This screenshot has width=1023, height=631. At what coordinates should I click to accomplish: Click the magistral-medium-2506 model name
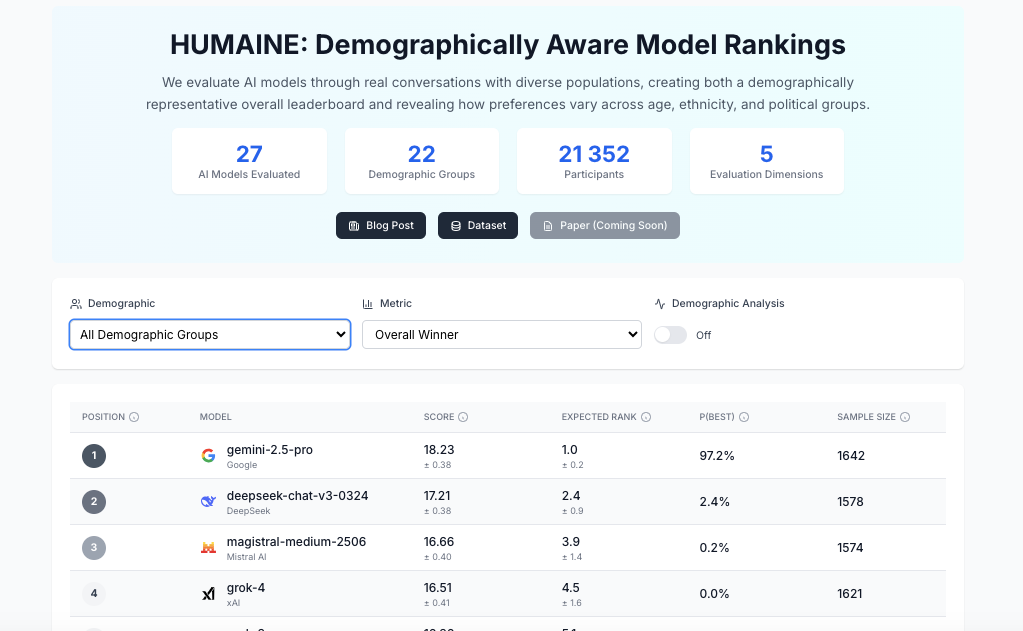296,542
